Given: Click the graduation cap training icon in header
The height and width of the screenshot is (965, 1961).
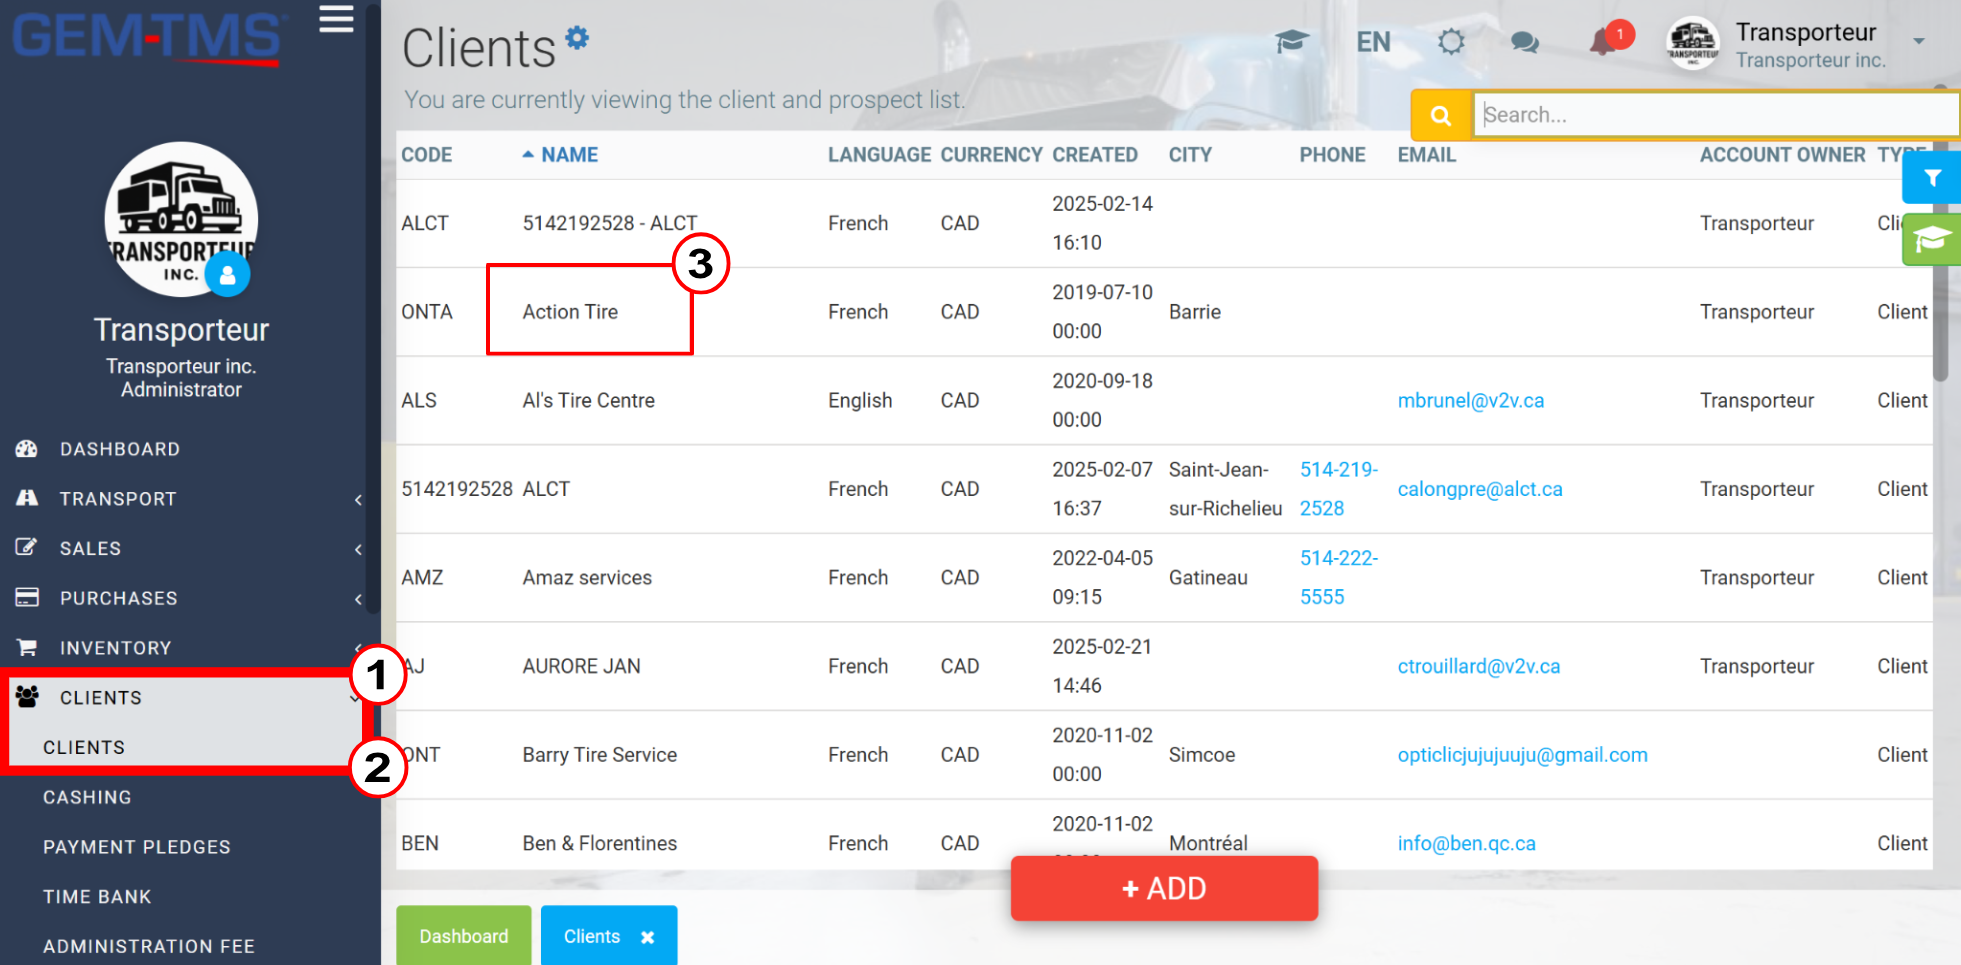Looking at the screenshot, I should [1292, 41].
